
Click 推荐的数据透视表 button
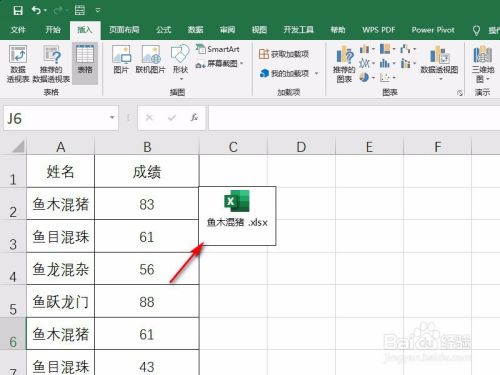[51, 64]
